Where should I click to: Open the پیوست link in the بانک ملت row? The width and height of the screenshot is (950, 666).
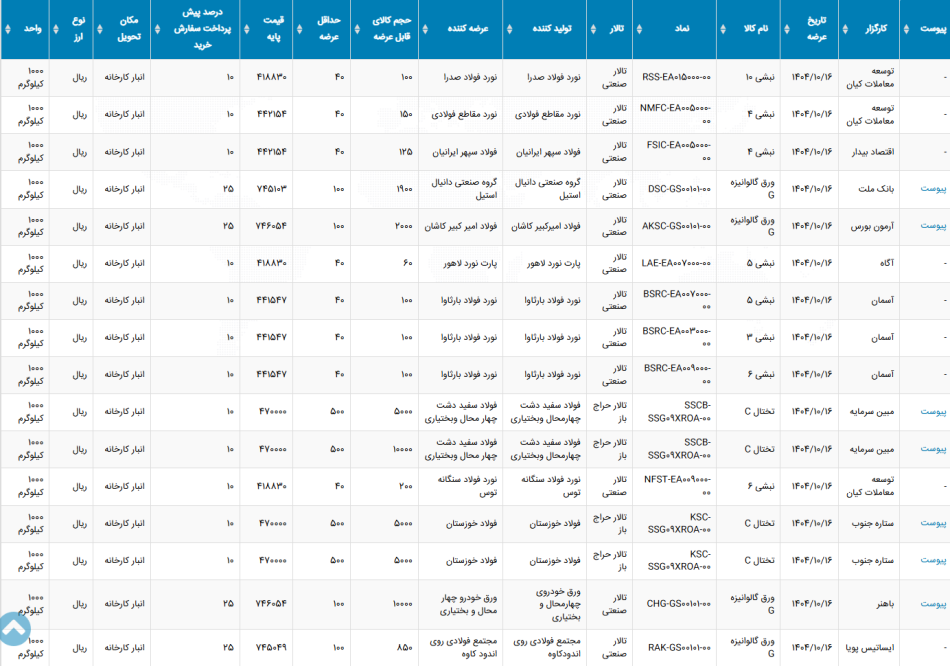click(x=933, y=189)
